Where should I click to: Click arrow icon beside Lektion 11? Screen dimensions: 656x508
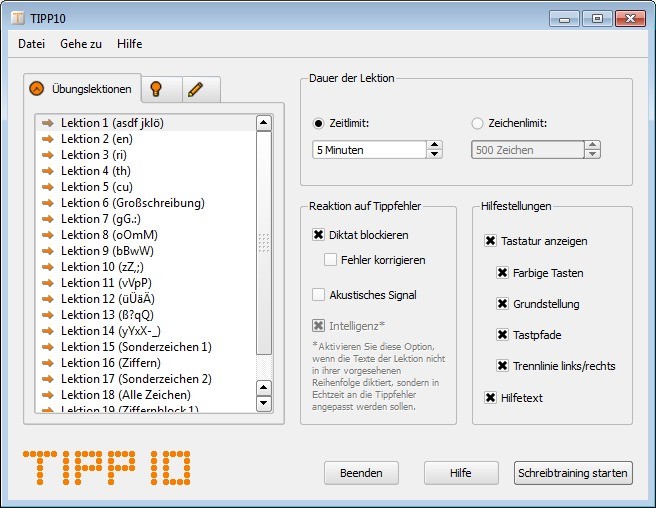[x=48, y=283]
